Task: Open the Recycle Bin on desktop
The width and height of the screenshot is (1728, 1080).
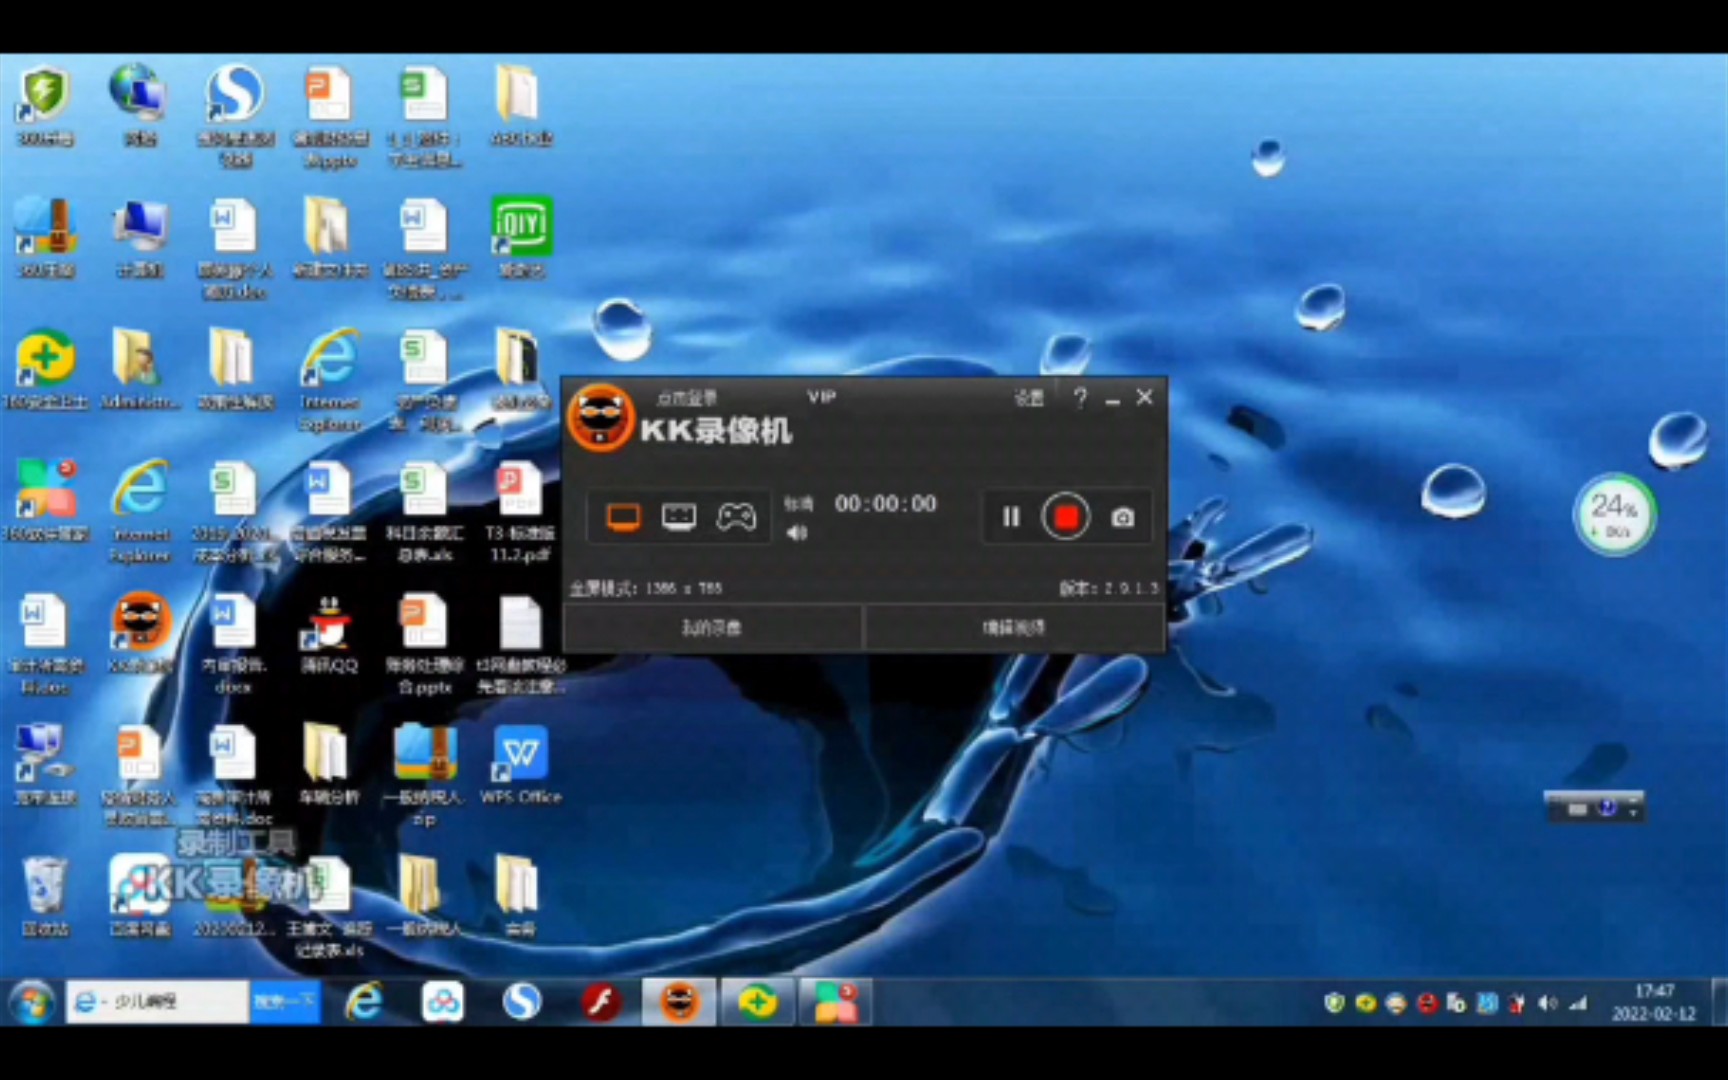Action: pyautogui.click(x=45, y=896)
